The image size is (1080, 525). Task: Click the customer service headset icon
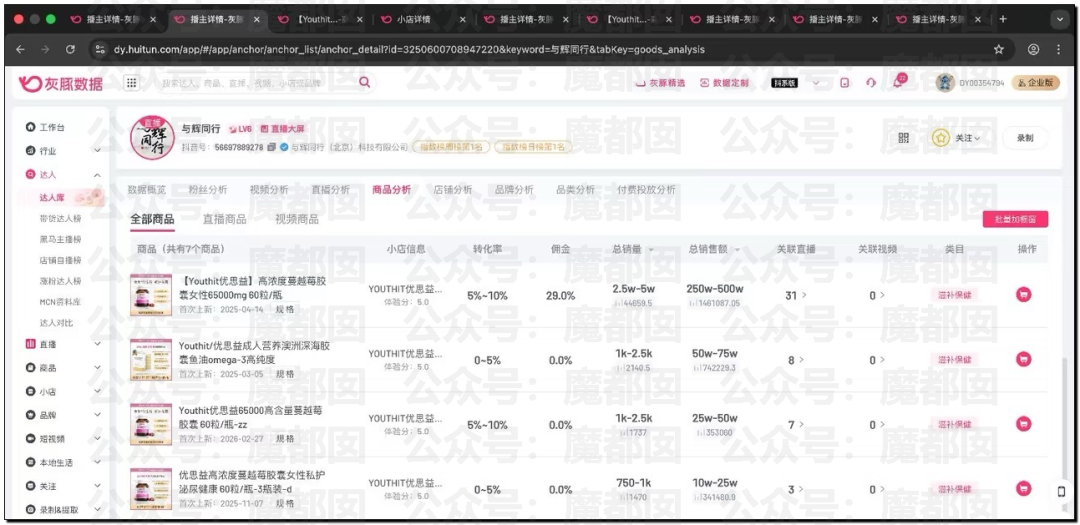[871, 83]
